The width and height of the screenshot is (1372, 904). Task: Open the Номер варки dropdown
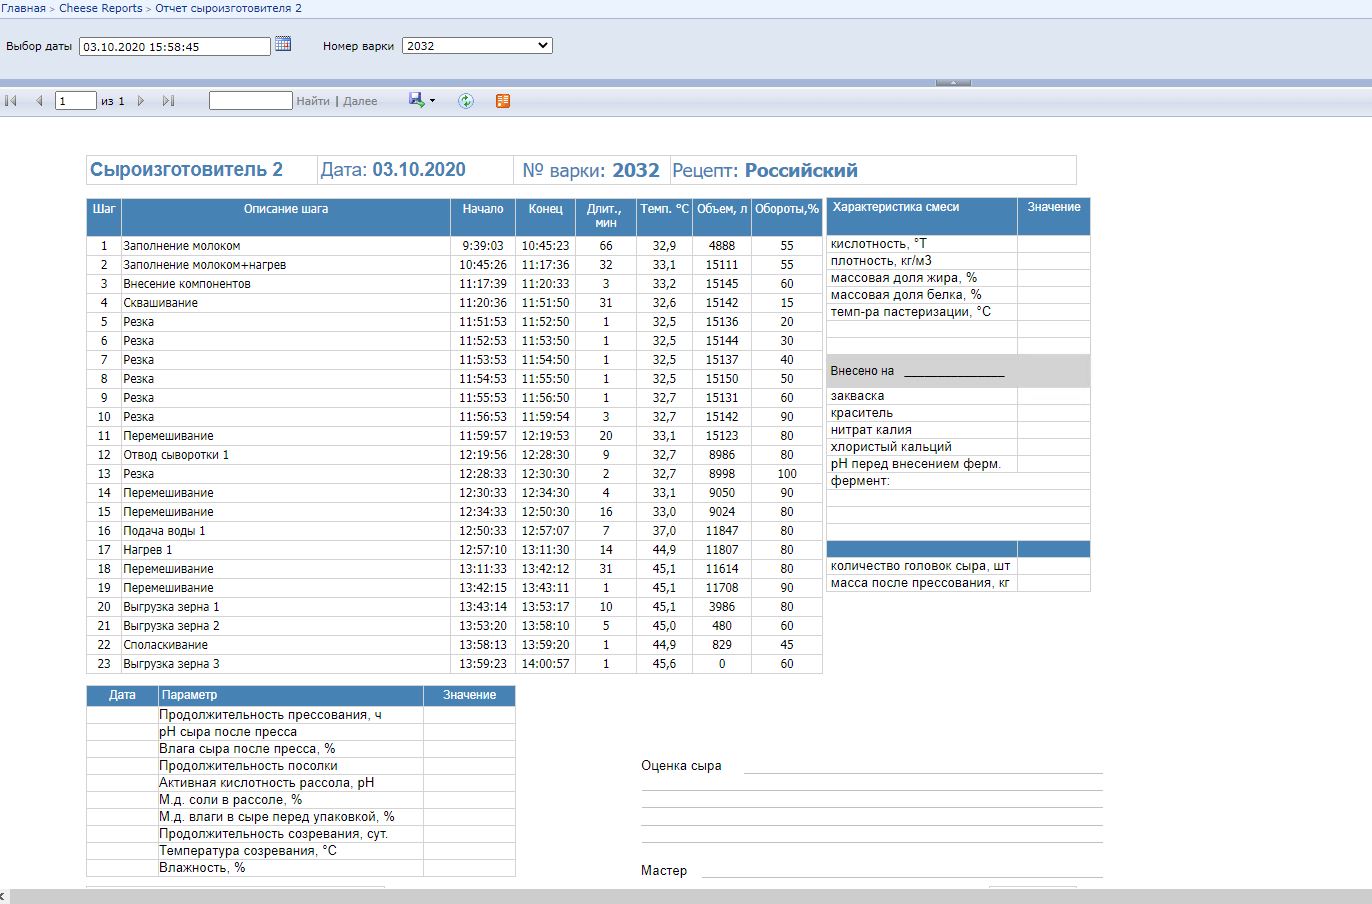point(477,46)
